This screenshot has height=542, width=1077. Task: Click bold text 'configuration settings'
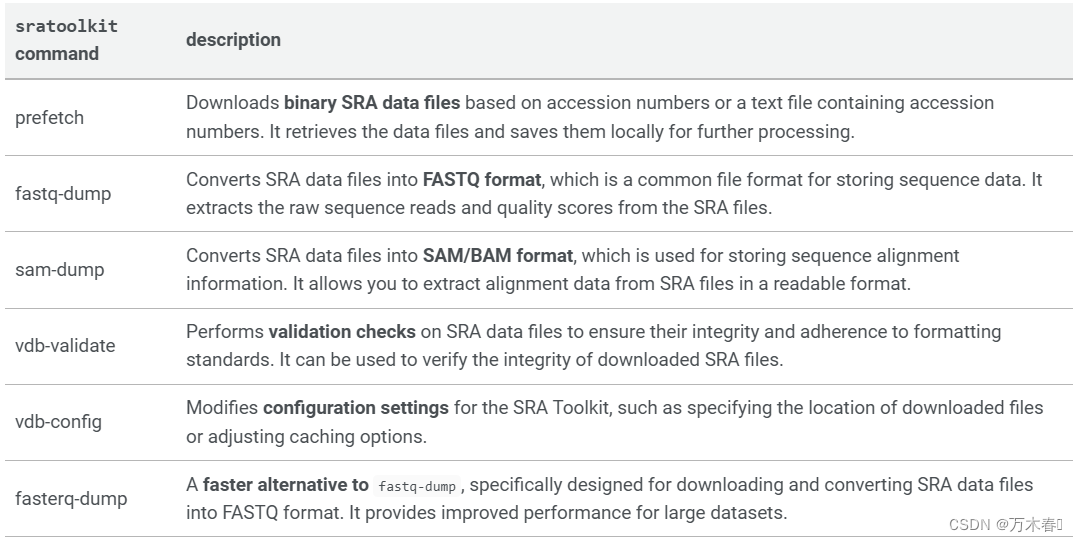point(356,408)
